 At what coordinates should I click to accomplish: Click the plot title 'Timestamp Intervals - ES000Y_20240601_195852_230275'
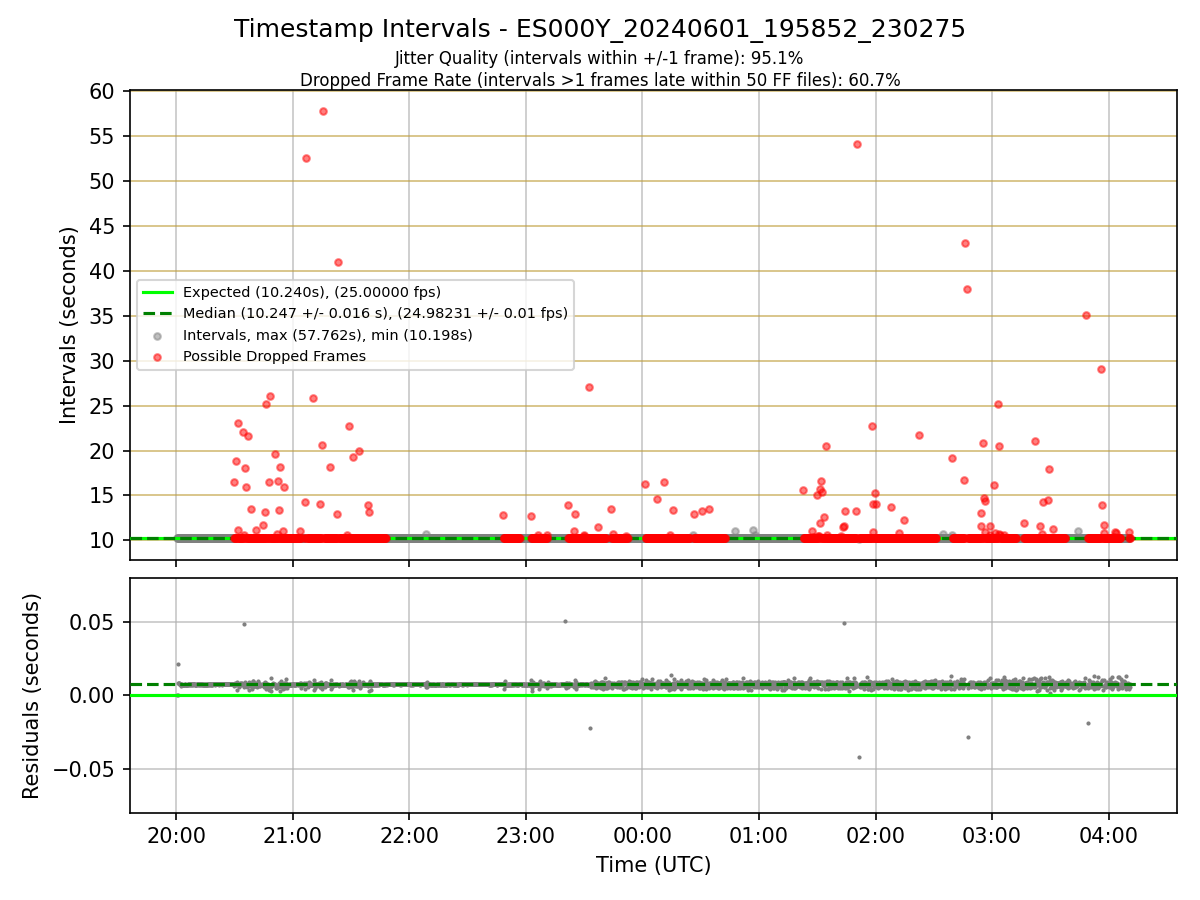[x=600, y=29]
